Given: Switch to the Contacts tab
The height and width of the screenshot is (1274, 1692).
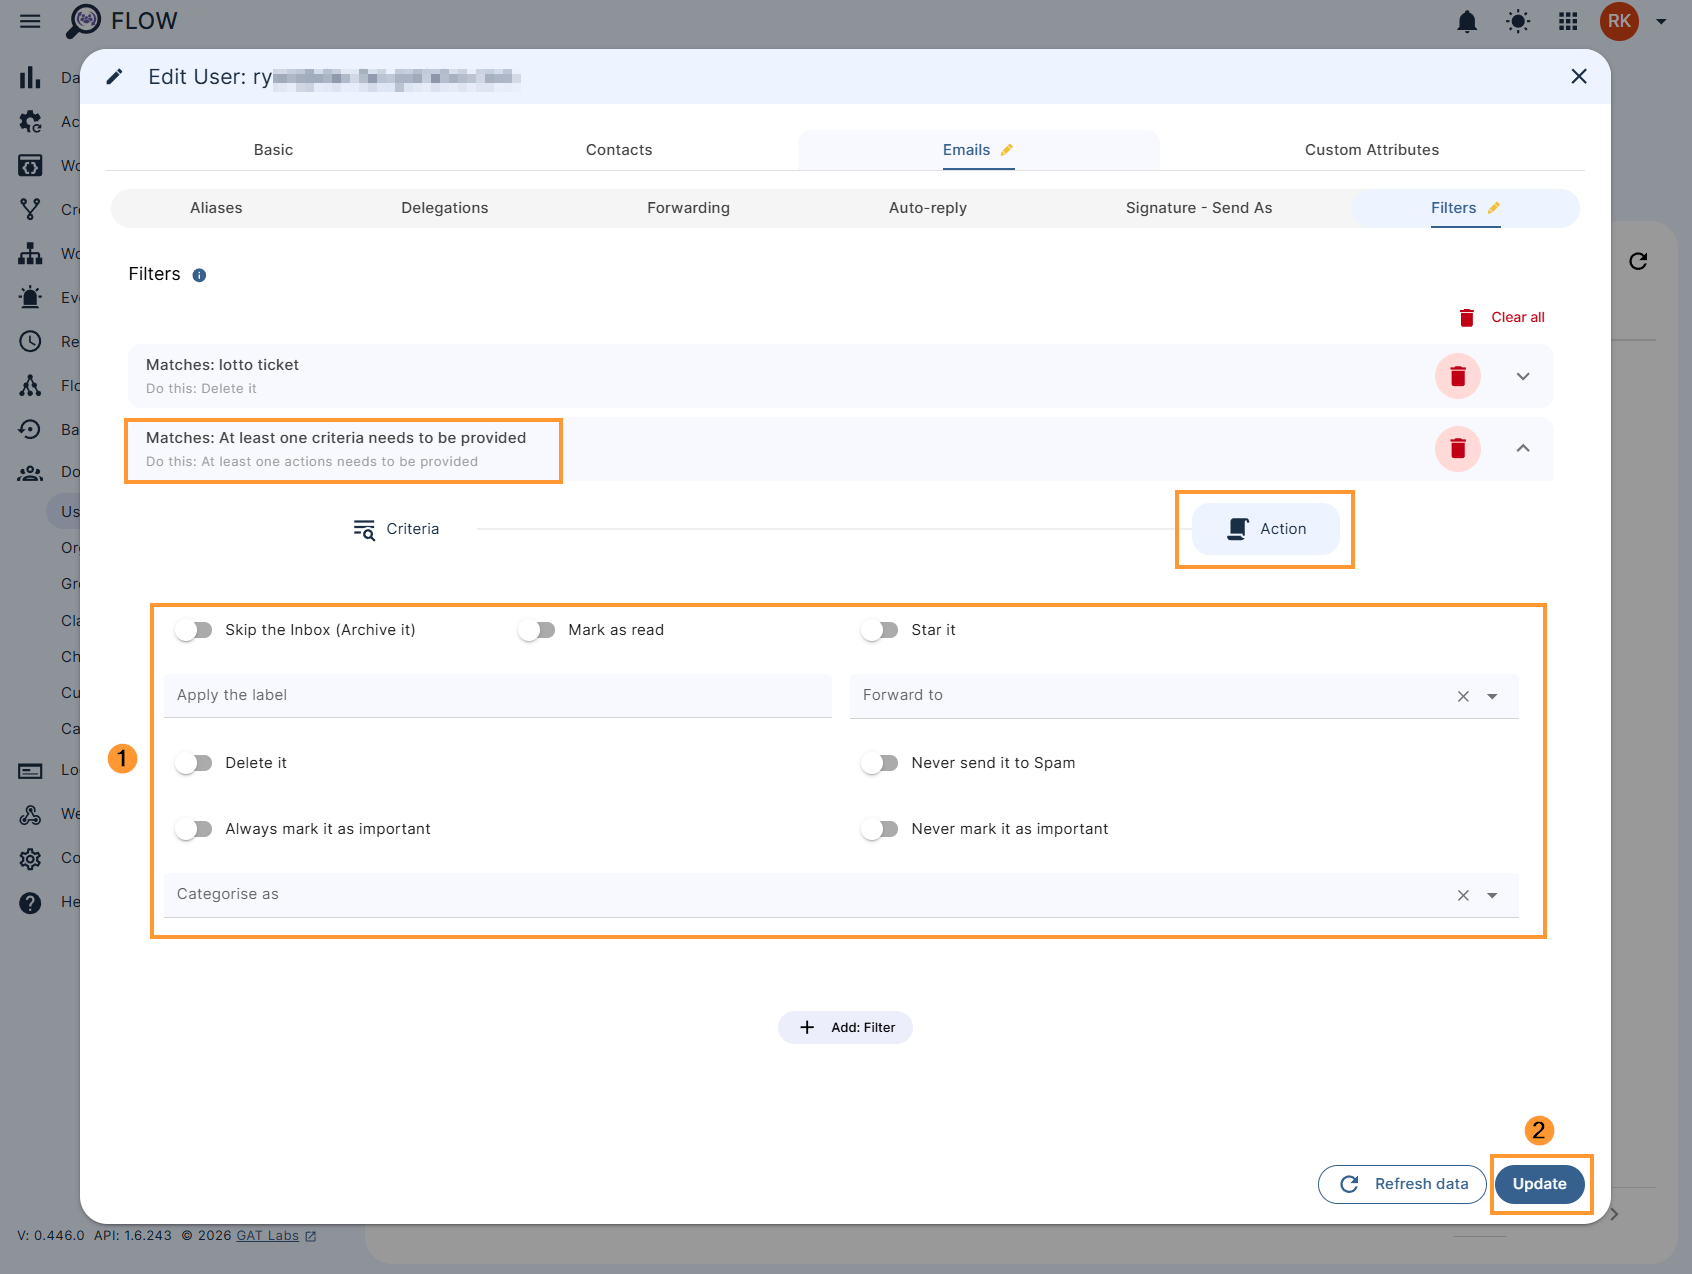Looking at the screenshot, I should [x=619, y=150].
